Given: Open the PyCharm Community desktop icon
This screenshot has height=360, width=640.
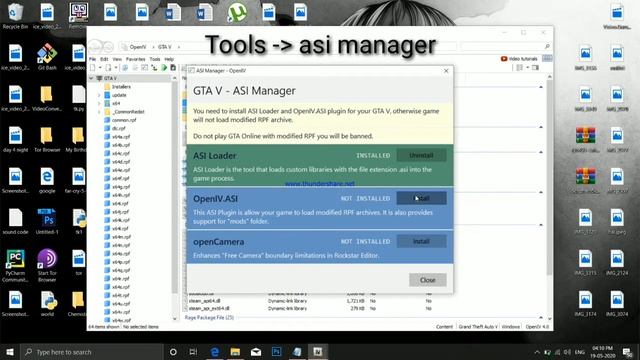Looking at the screenshot, I should [x=15, y=265].
